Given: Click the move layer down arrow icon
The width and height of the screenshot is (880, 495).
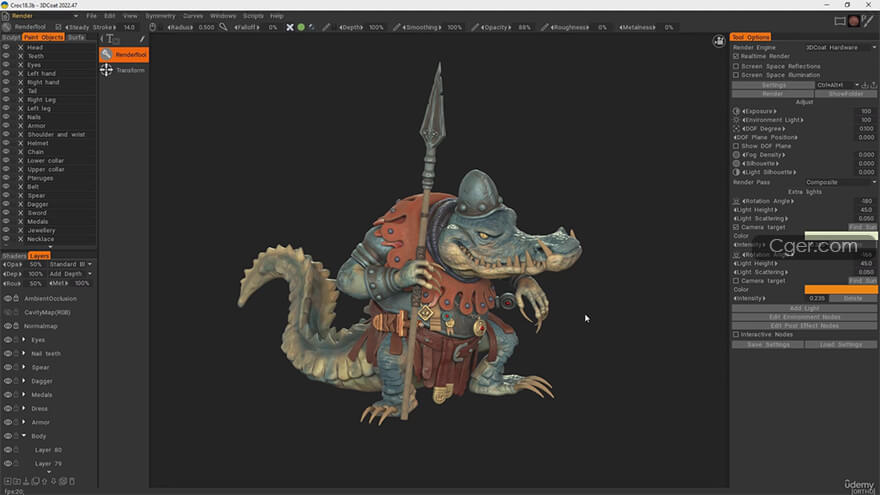Looking at the screenshot, I should pyautogui.click(x=54, y=481).
